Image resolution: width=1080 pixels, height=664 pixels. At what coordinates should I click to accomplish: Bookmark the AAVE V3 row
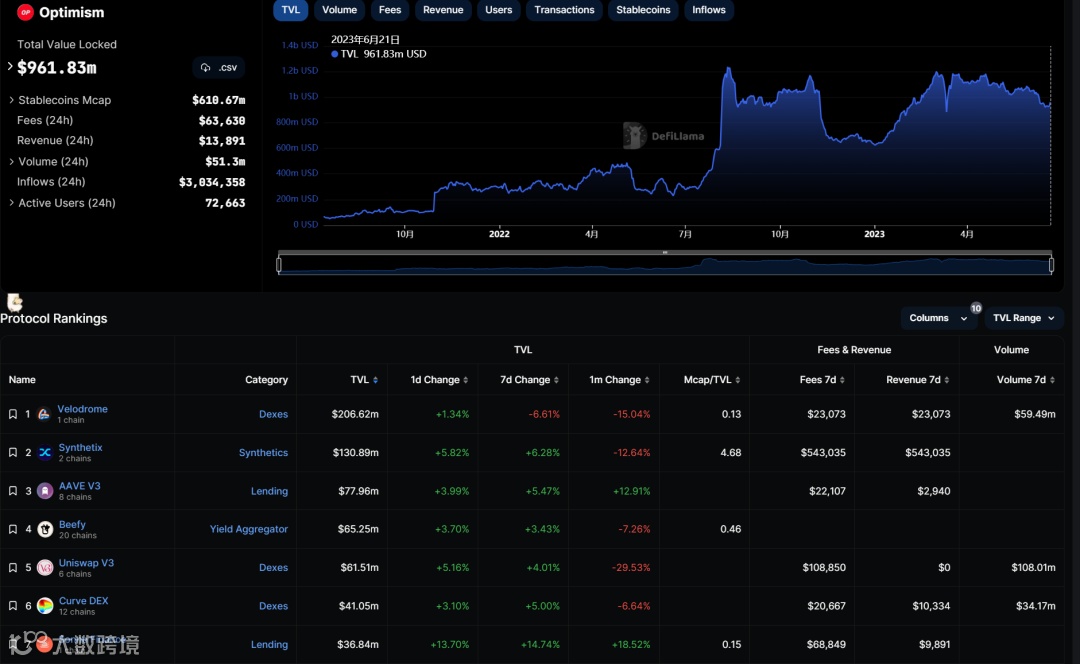(x=12, y=491)
